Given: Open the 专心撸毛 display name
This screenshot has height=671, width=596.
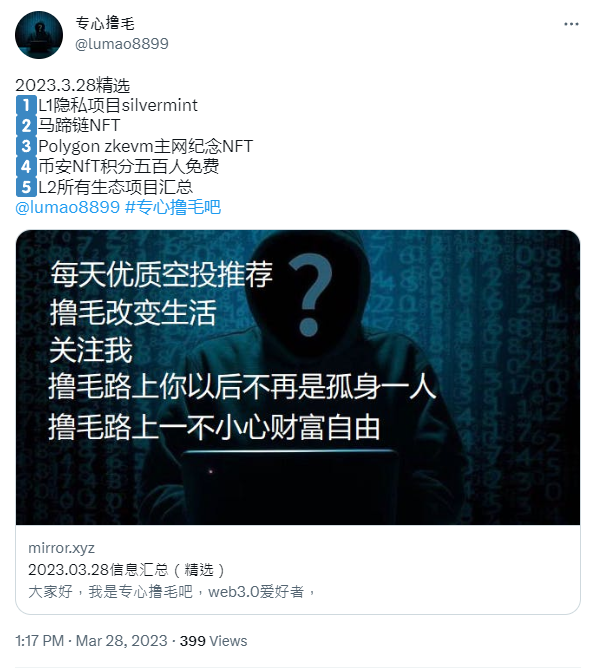Looking at the screenshot, I should [x=105, y=24].
